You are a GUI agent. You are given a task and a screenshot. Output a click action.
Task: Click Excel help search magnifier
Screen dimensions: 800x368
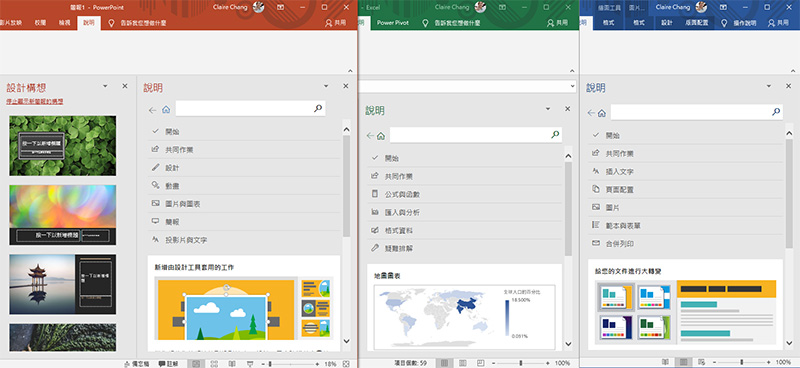coord(555,135)
